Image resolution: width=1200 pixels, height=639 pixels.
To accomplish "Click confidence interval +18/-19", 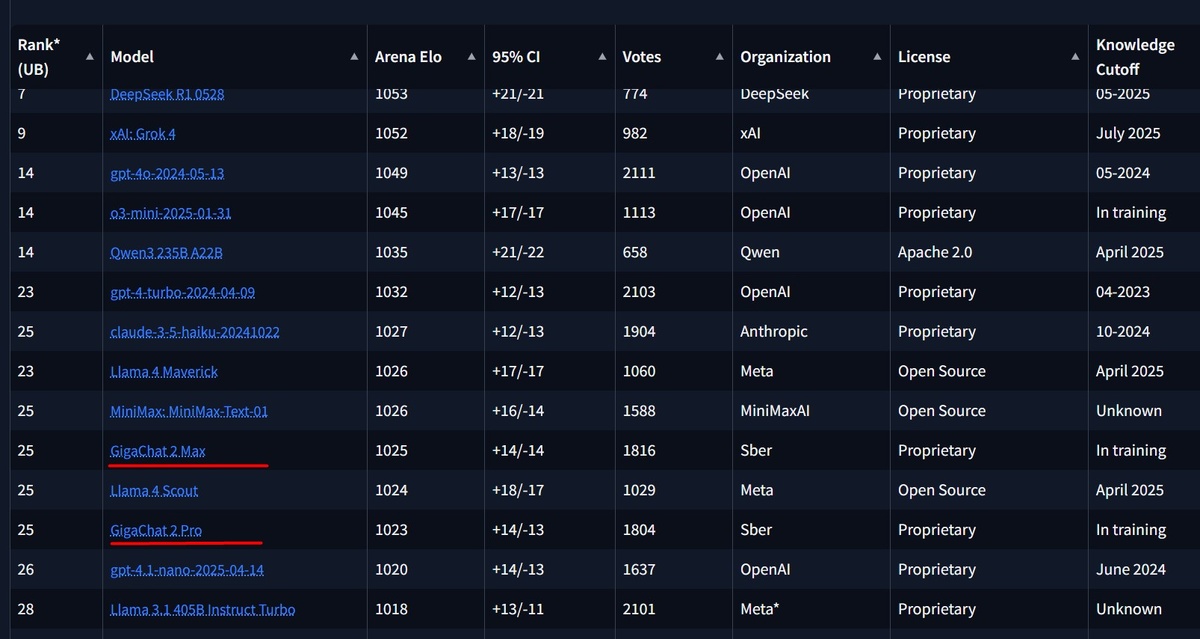I will click(518, 133).
